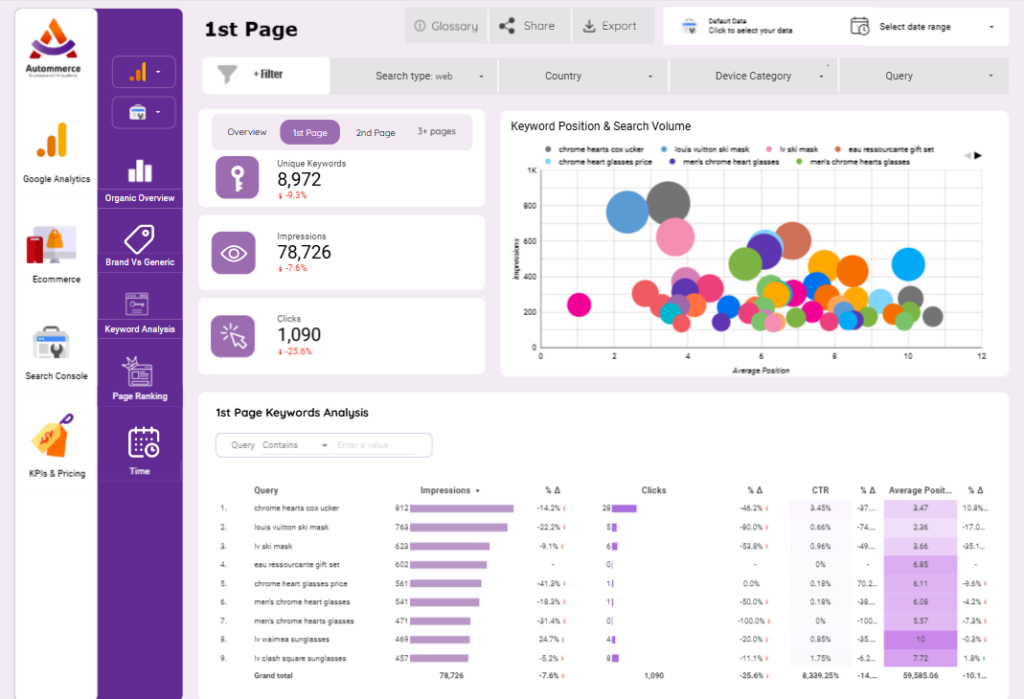Click to select your data source
The height and width of the screenshot is (699, 1024).
pyautogui.click(x=750, y=31)
